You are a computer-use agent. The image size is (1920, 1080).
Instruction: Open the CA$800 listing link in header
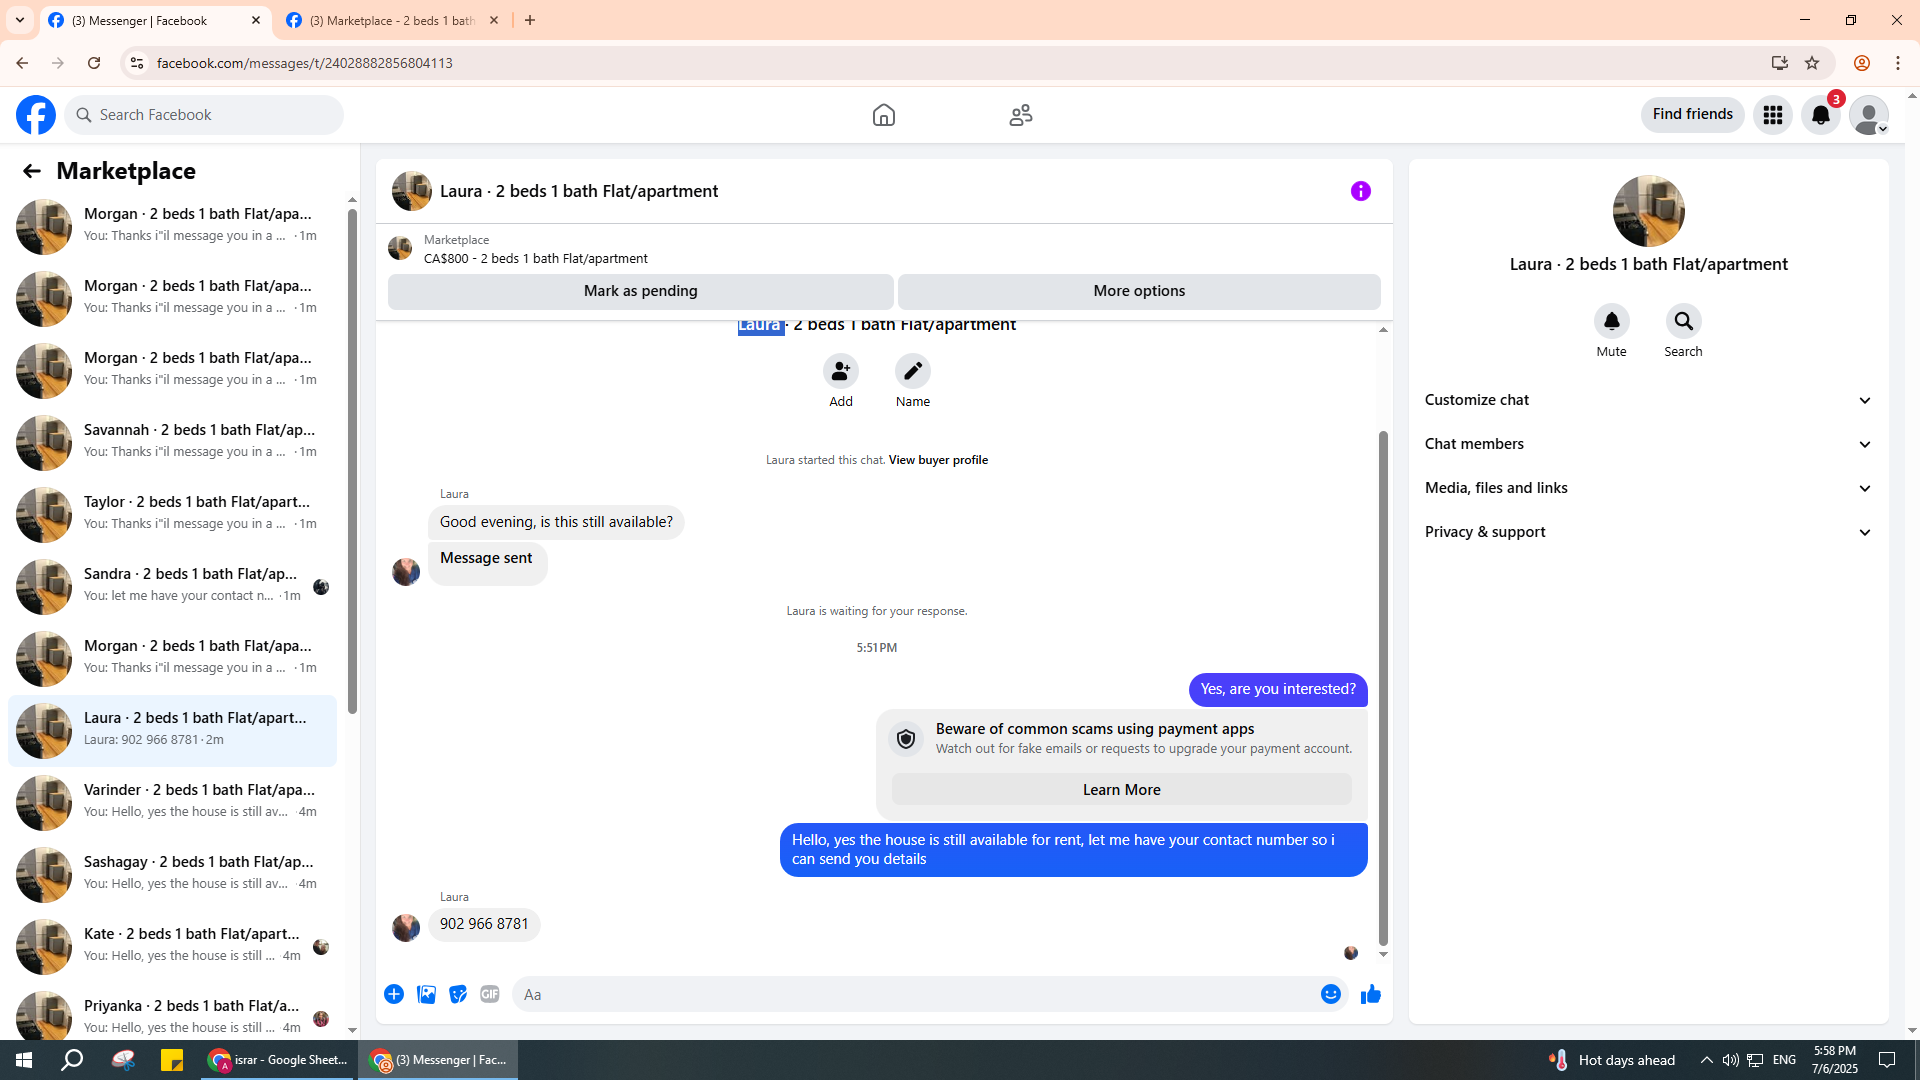tap(536, 259)
